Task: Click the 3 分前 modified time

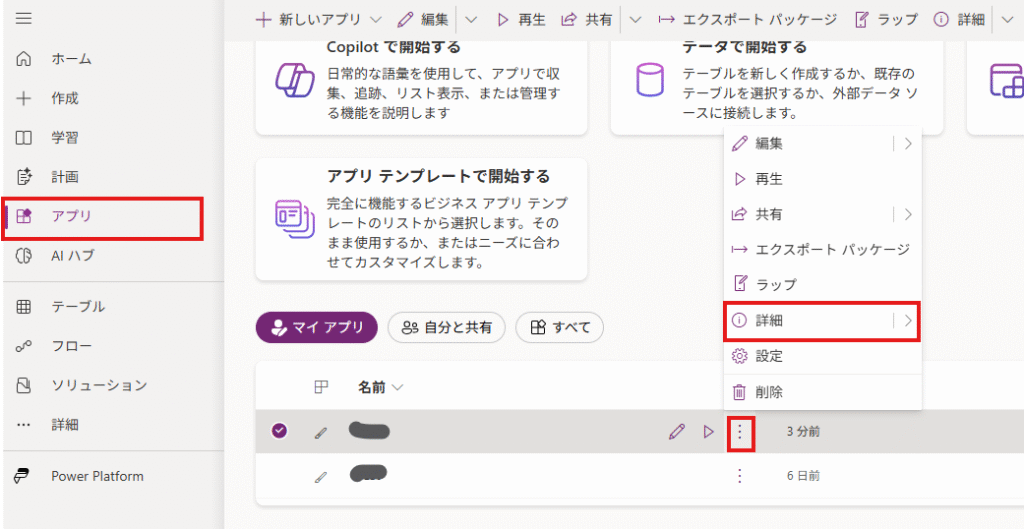Action: (x=803, y=431)
